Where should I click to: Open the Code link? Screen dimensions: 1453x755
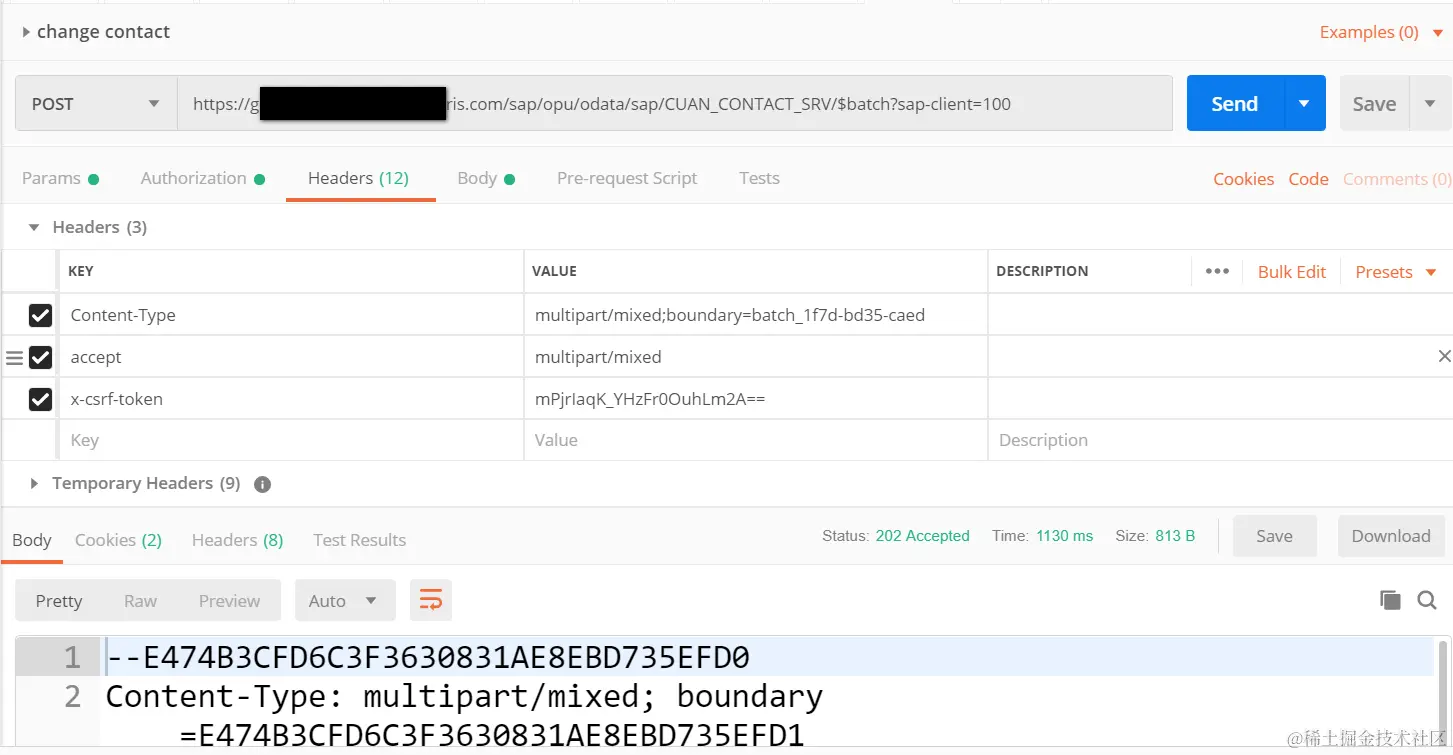click(1308, 180)
